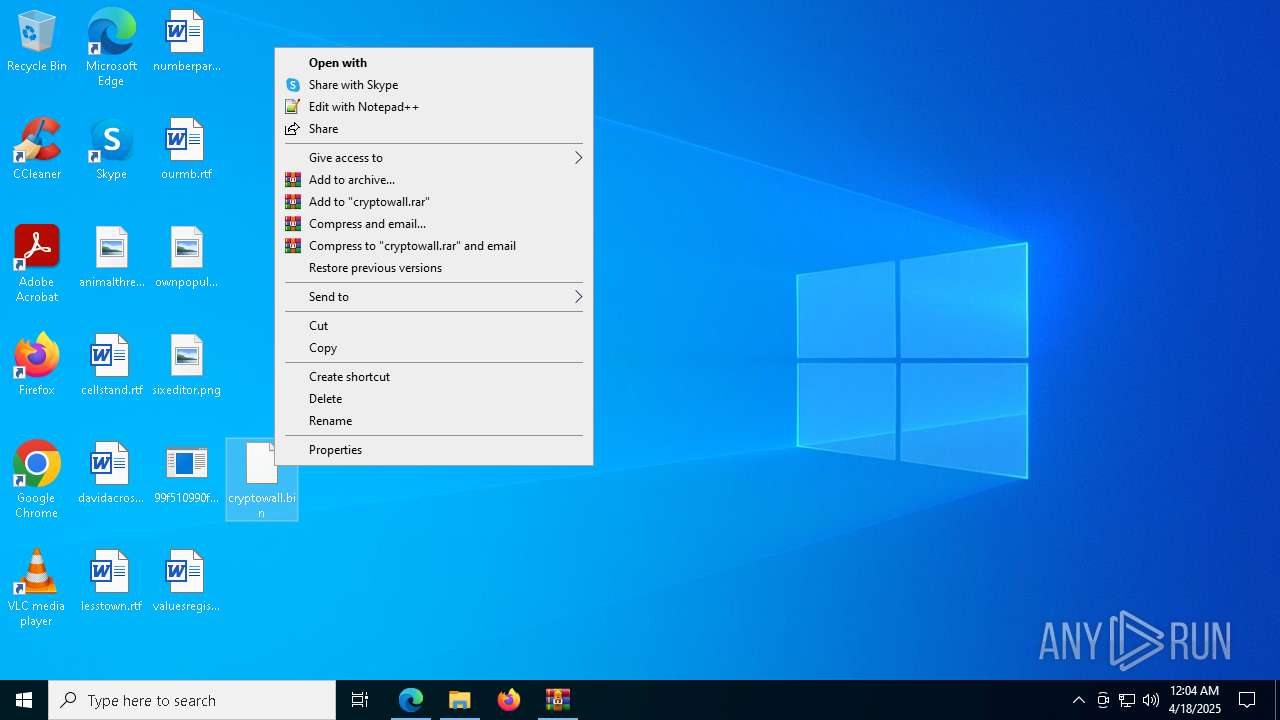Select the sixeditor.png file icon
The width and height of the screenshot is (1280, 720).
(186, 365)
